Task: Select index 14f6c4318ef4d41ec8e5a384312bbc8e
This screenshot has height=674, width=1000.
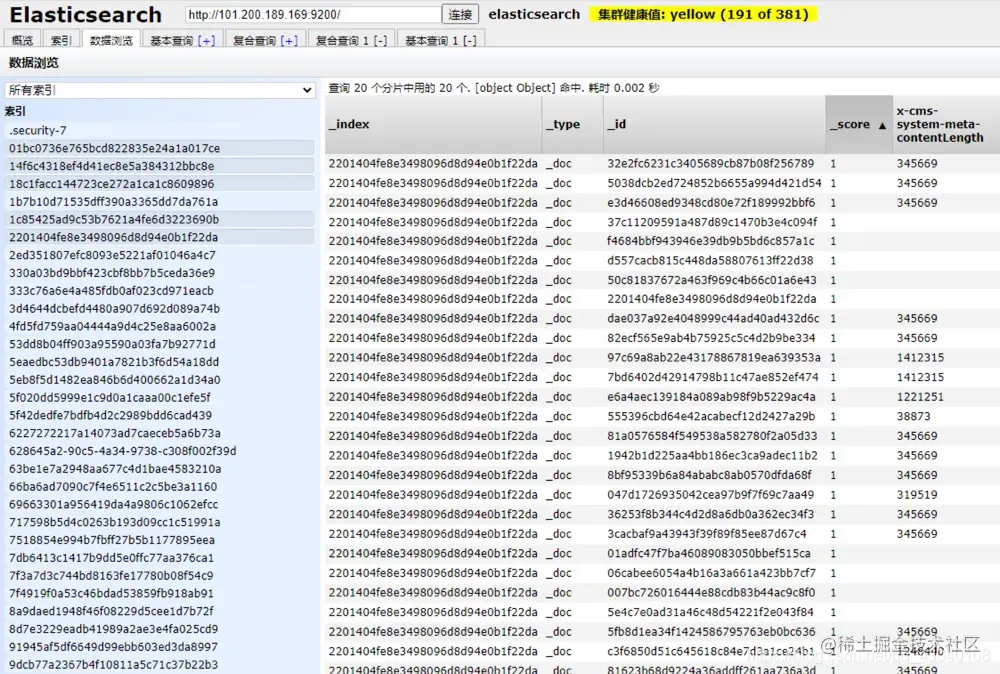Action: [x=159, y=166]
